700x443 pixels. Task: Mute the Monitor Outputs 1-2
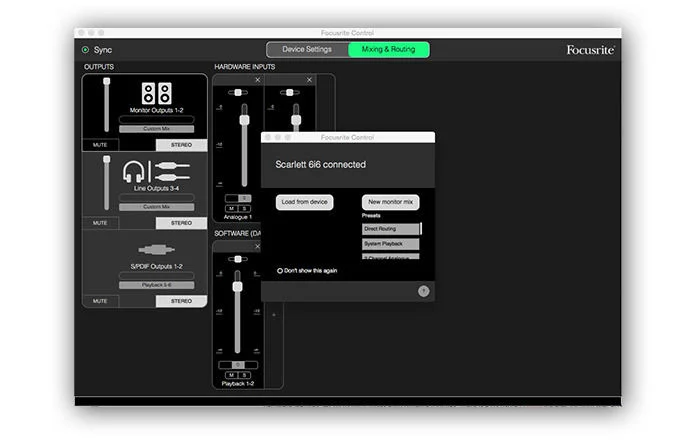pos(100,145)
